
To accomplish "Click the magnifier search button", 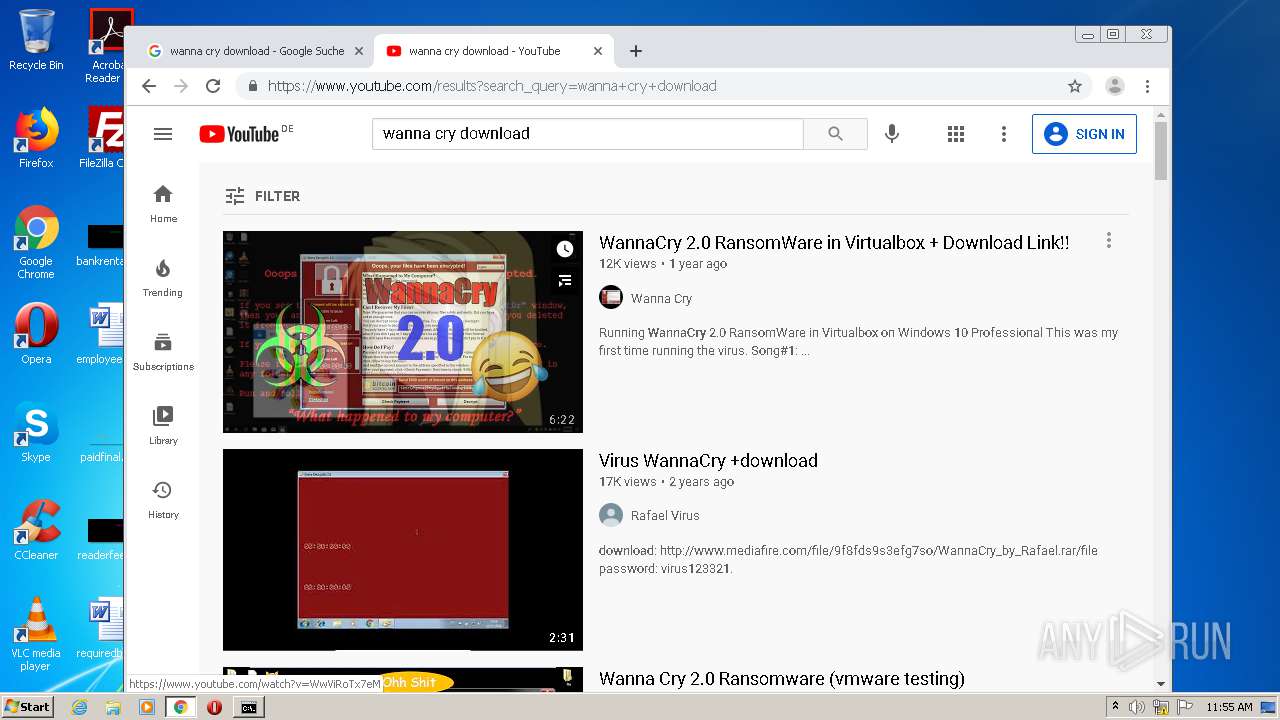I will tap(835, 134).
